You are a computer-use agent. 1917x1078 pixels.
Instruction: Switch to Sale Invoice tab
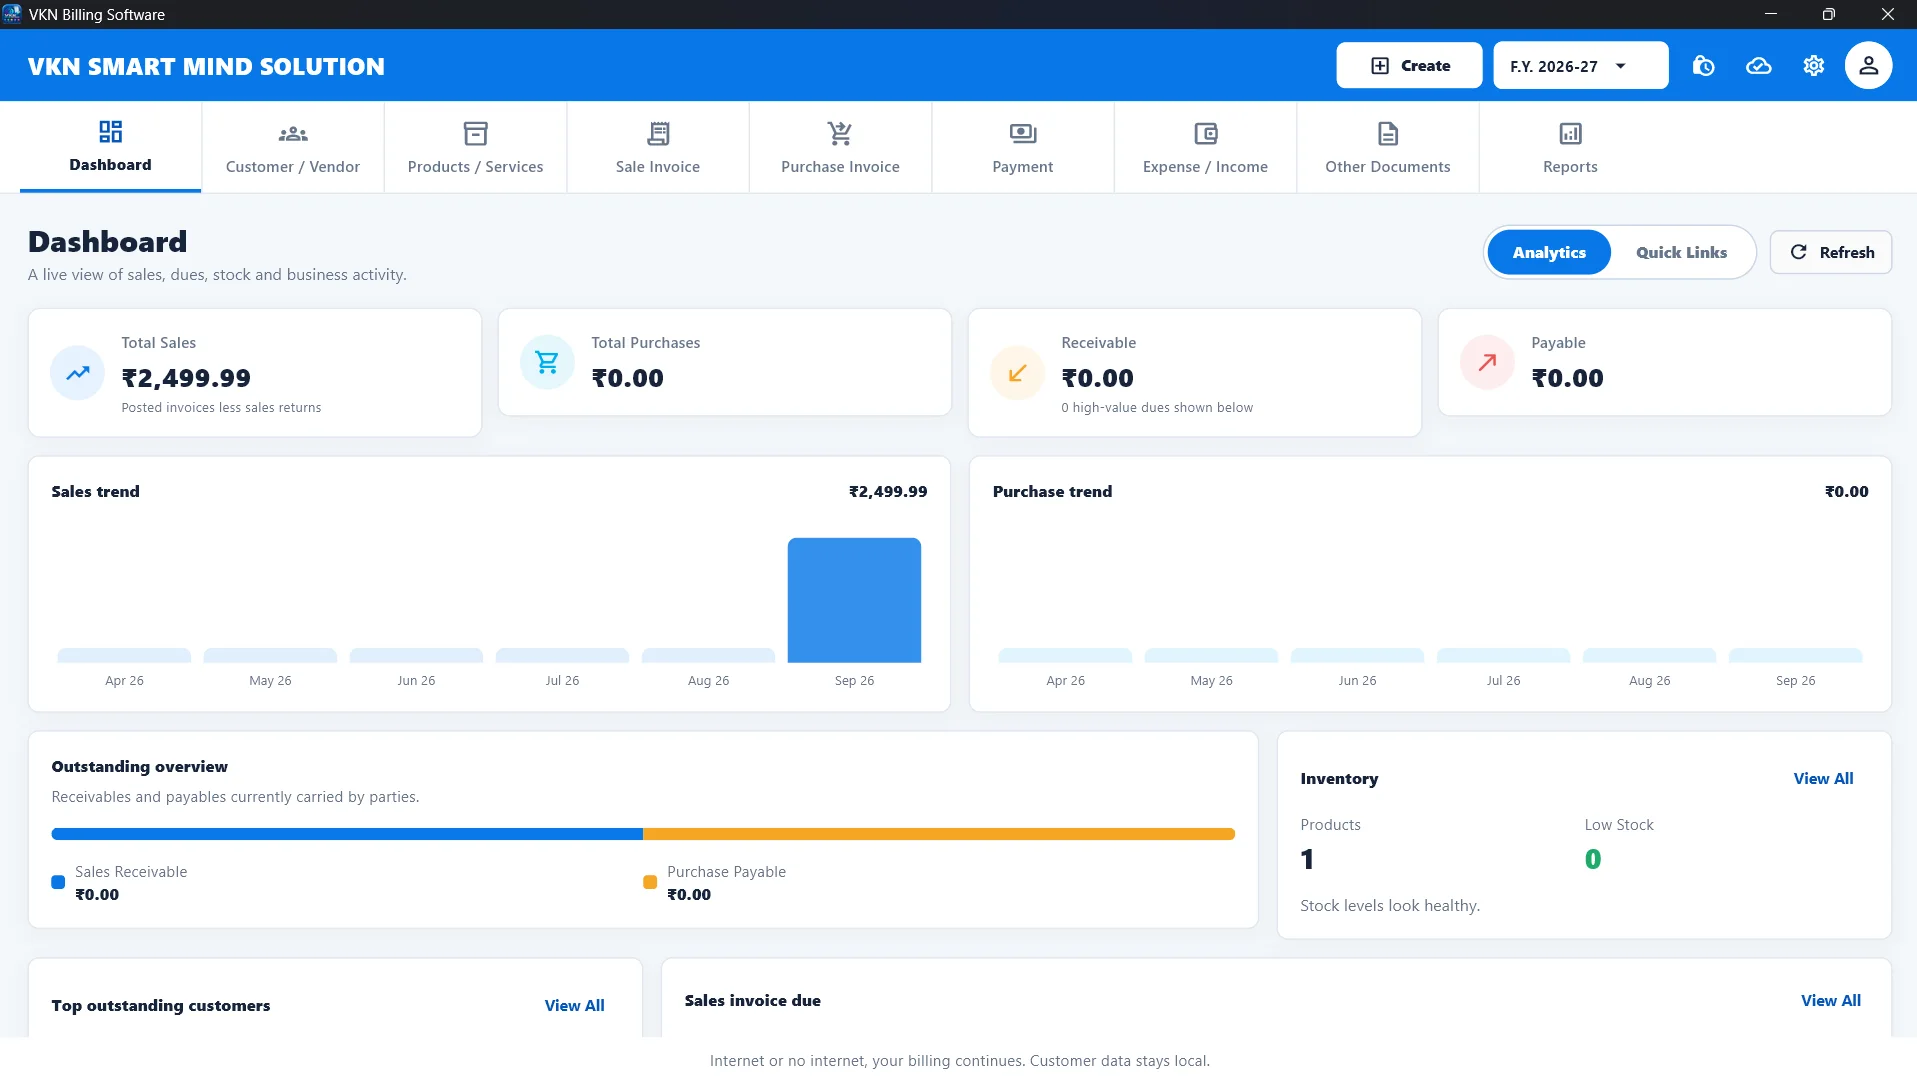(658, 147)
